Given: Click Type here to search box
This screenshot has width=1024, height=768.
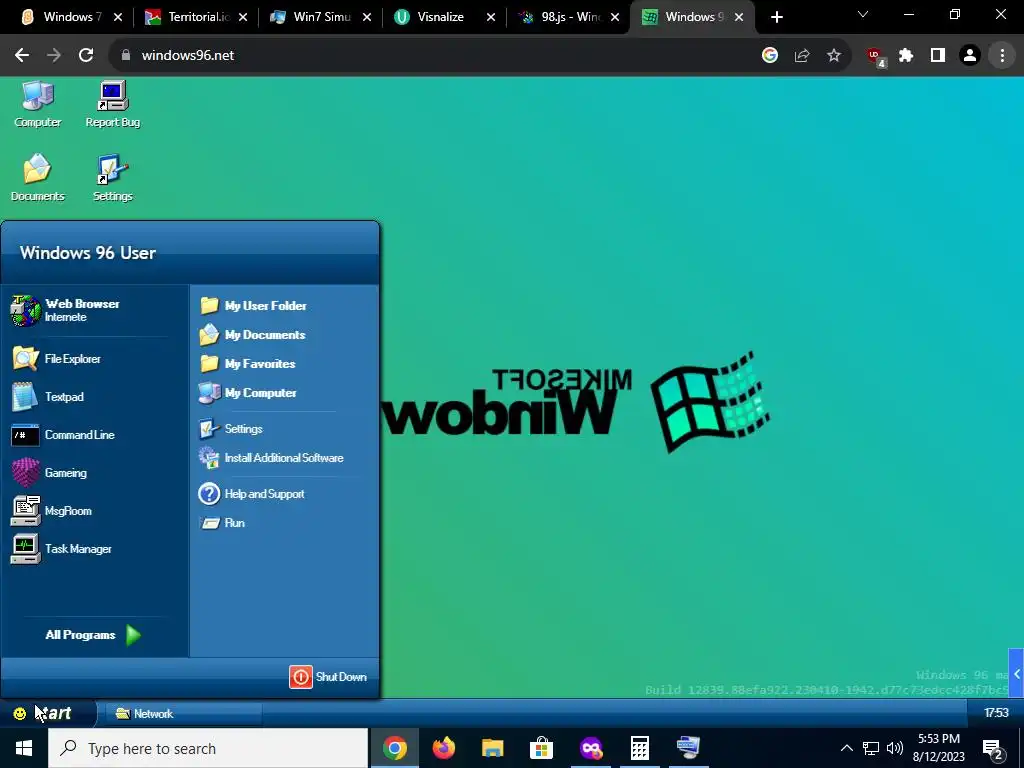Looking at the screenshot, I should click(208, 748).
